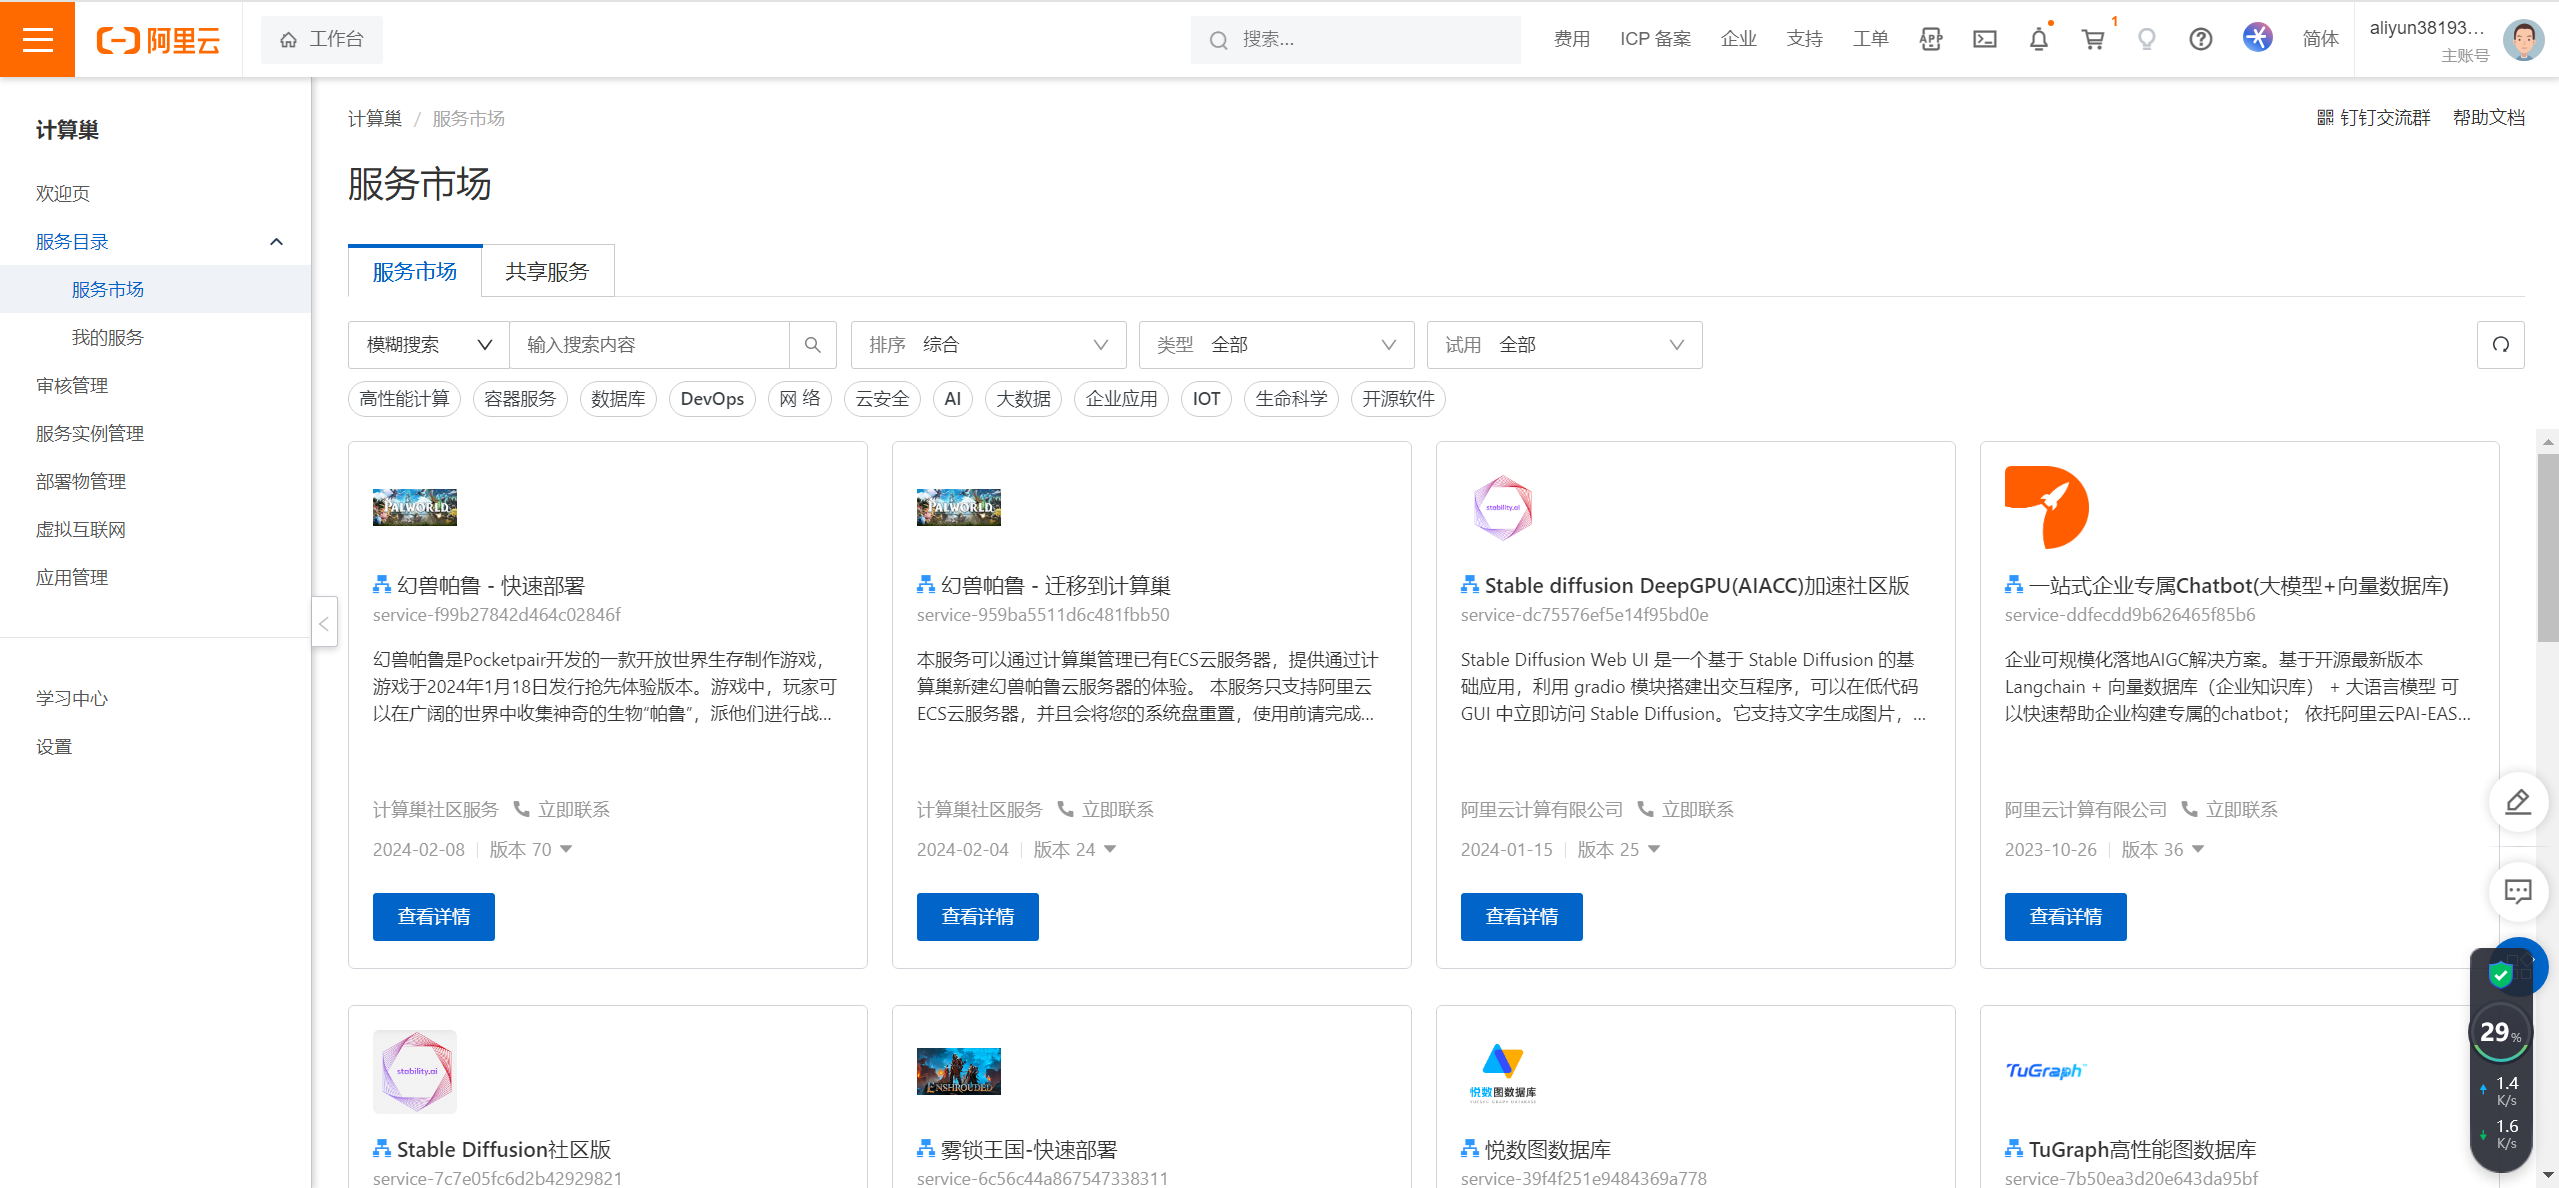This screenshot has width=2559, height=1188.
Task: Open My Services in sidebar
Action: (x=108, y=338)
